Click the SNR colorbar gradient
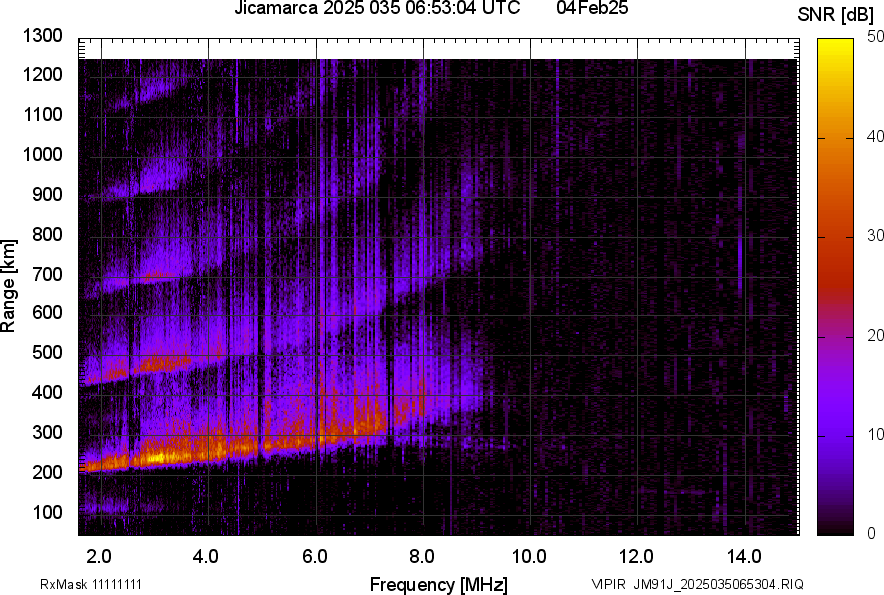The width and height of the screenshot is (884, 595). tap(836, 287)
